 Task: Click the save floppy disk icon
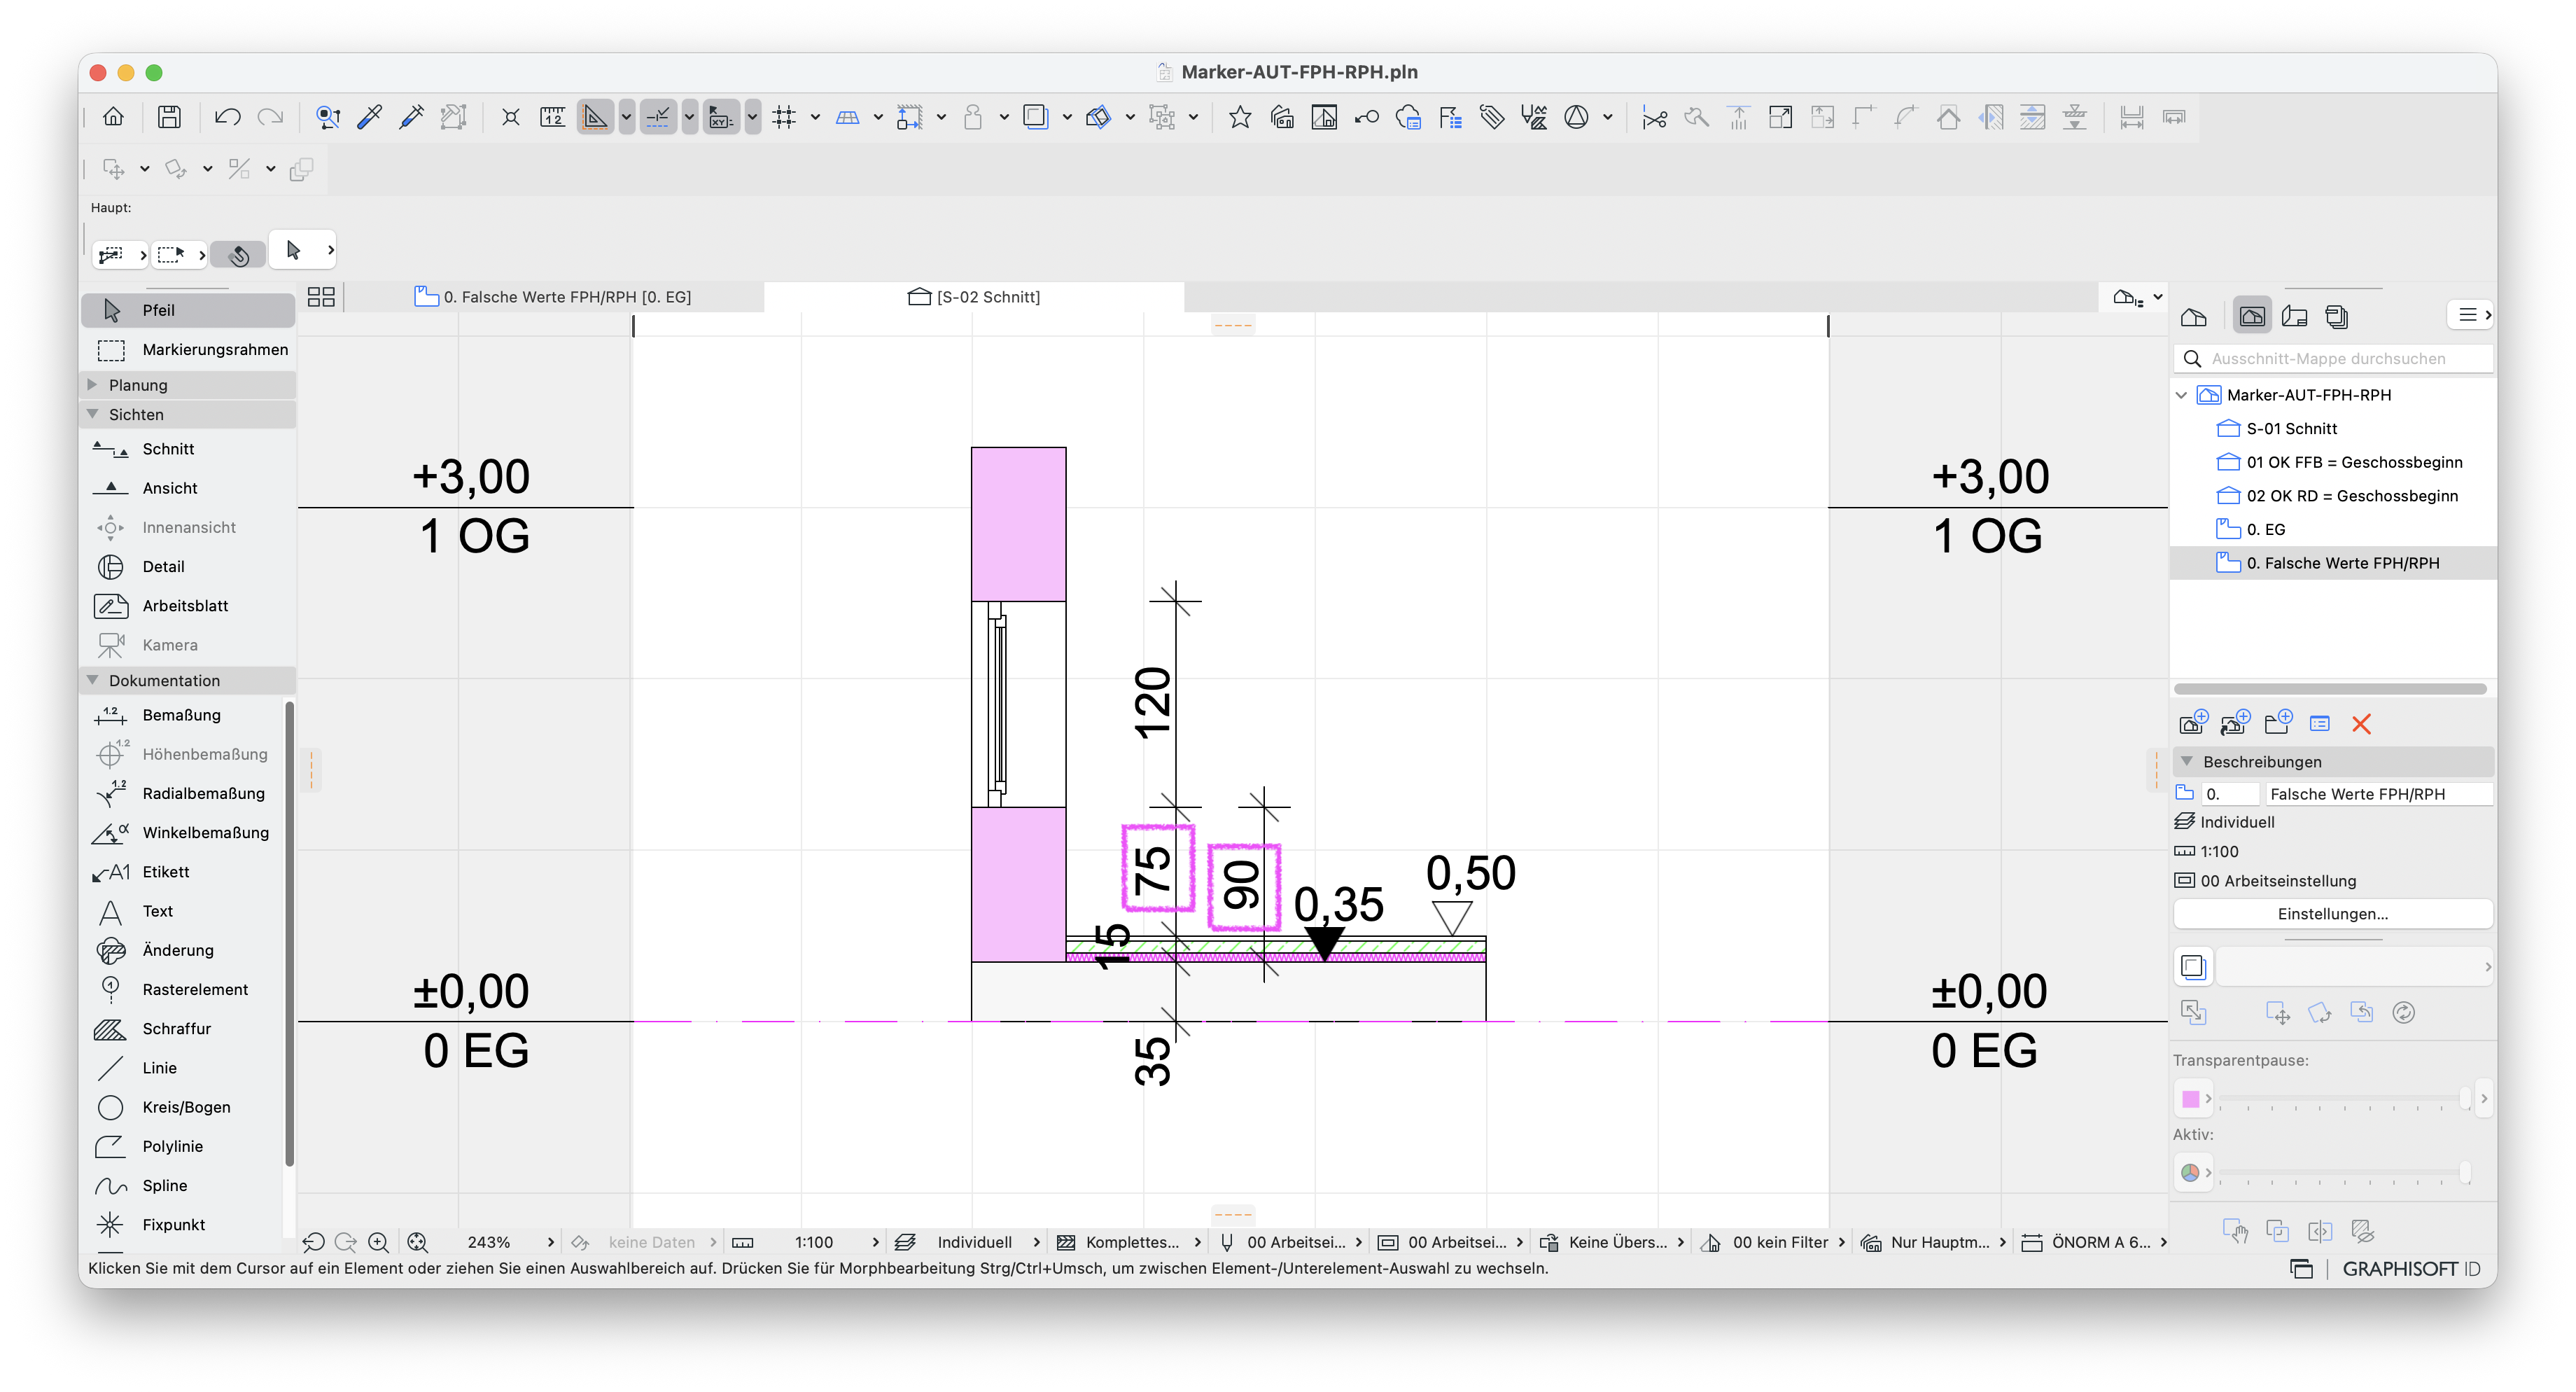click(x=169, y=117)
